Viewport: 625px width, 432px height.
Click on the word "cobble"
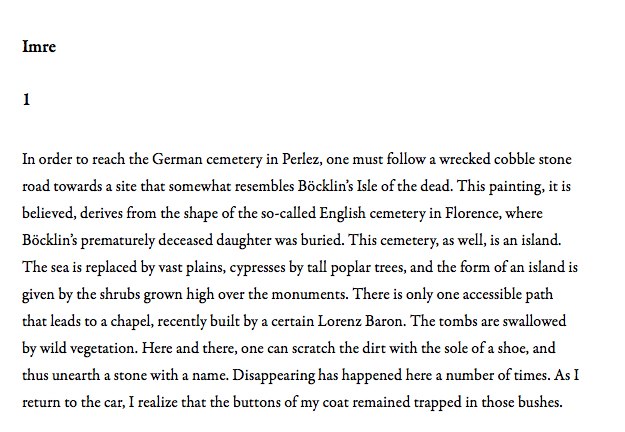pyautogui.click(x=515, y=159)
